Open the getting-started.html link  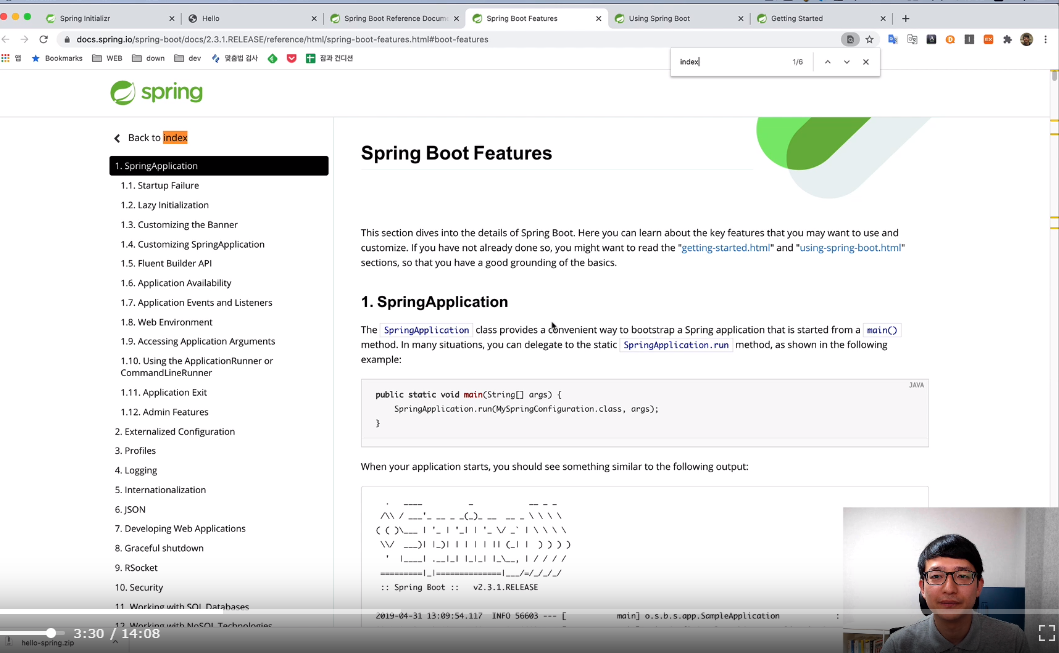click(x=725, y=248)
